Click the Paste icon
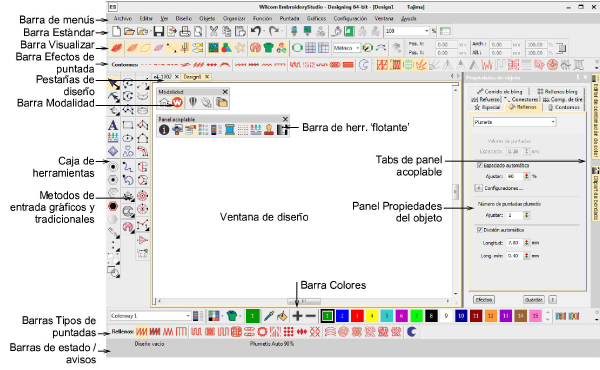Viewport: 600px width, 370px height. tap(240, 31)
